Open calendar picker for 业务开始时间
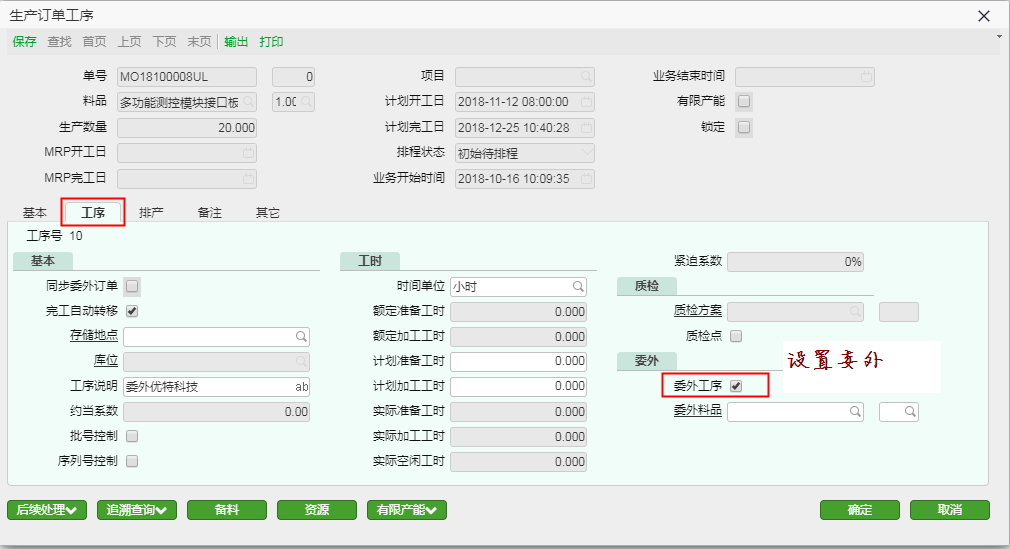1010x549 pixels. coord(586,179)
